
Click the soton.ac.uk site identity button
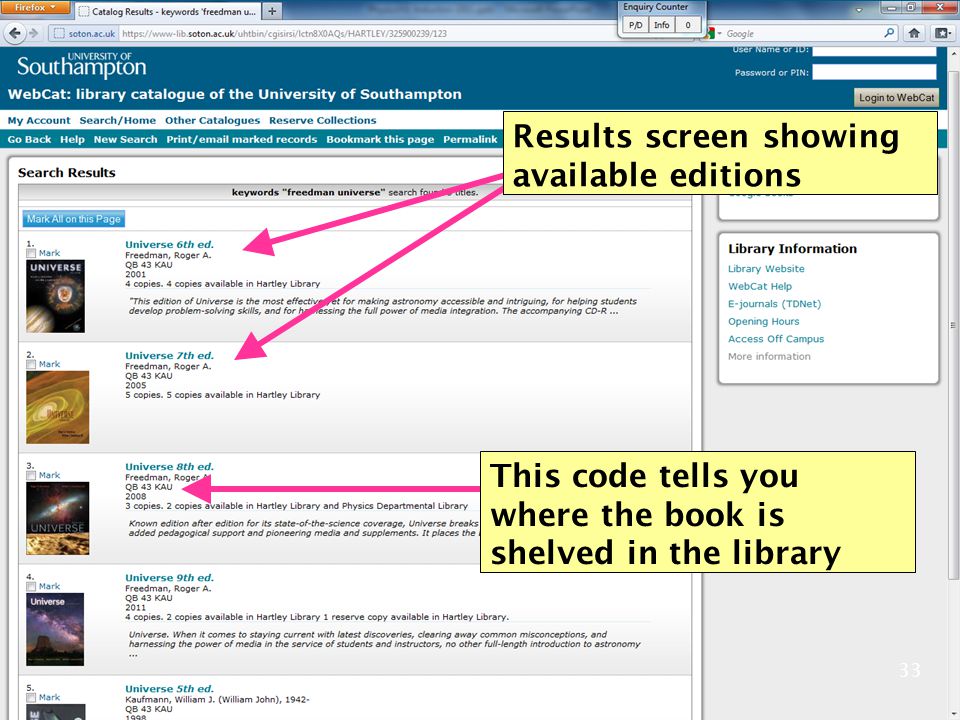(x=84, y=34)
